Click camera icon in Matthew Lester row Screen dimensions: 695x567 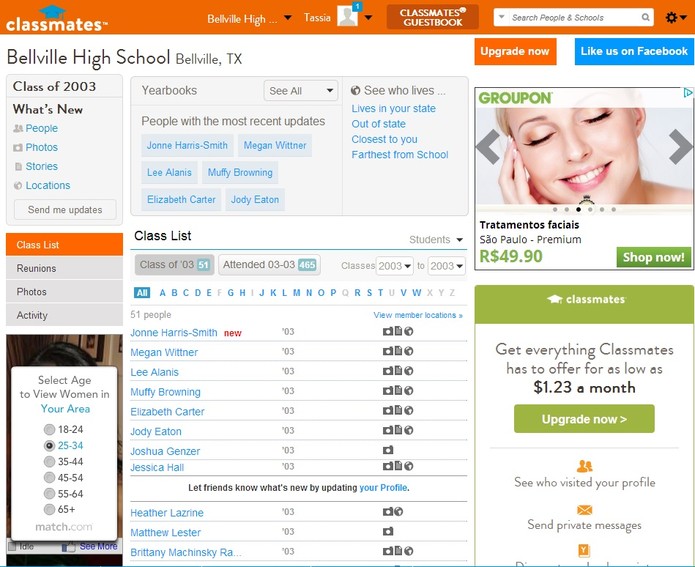(x=388, y=531)
